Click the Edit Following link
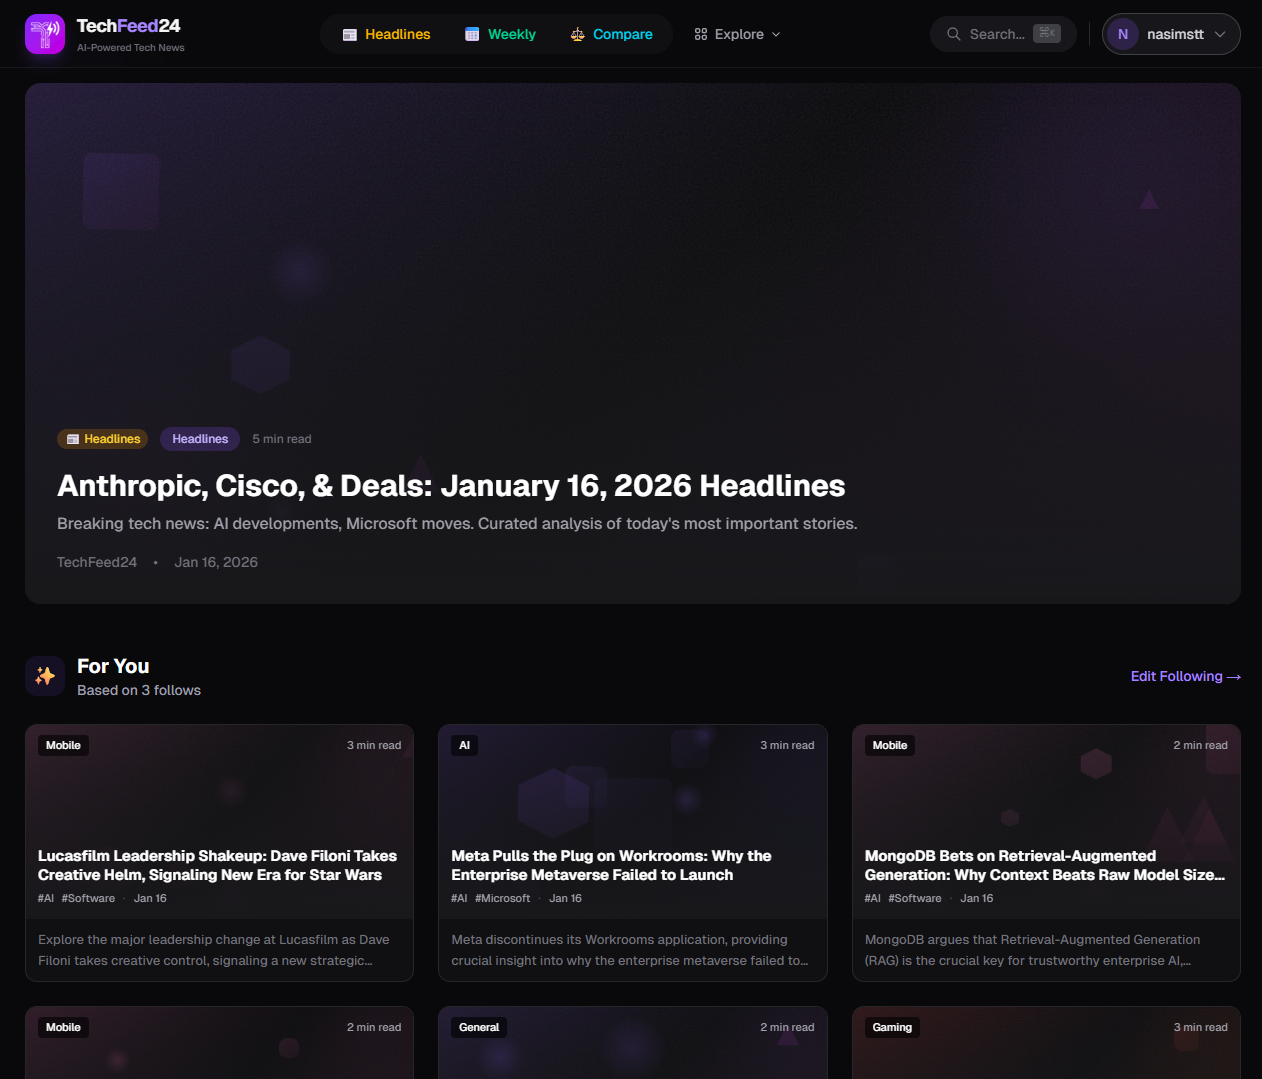Viewport: 1262px width, 1079px height. click(1186, 676)
